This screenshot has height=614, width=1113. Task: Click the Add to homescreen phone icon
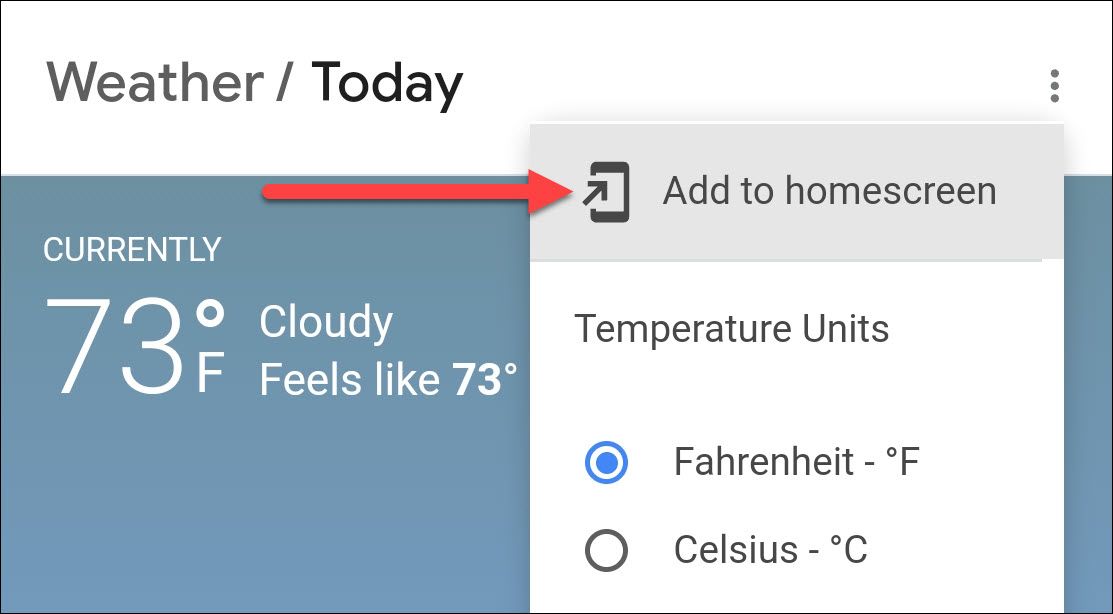[x=607, y=192]
